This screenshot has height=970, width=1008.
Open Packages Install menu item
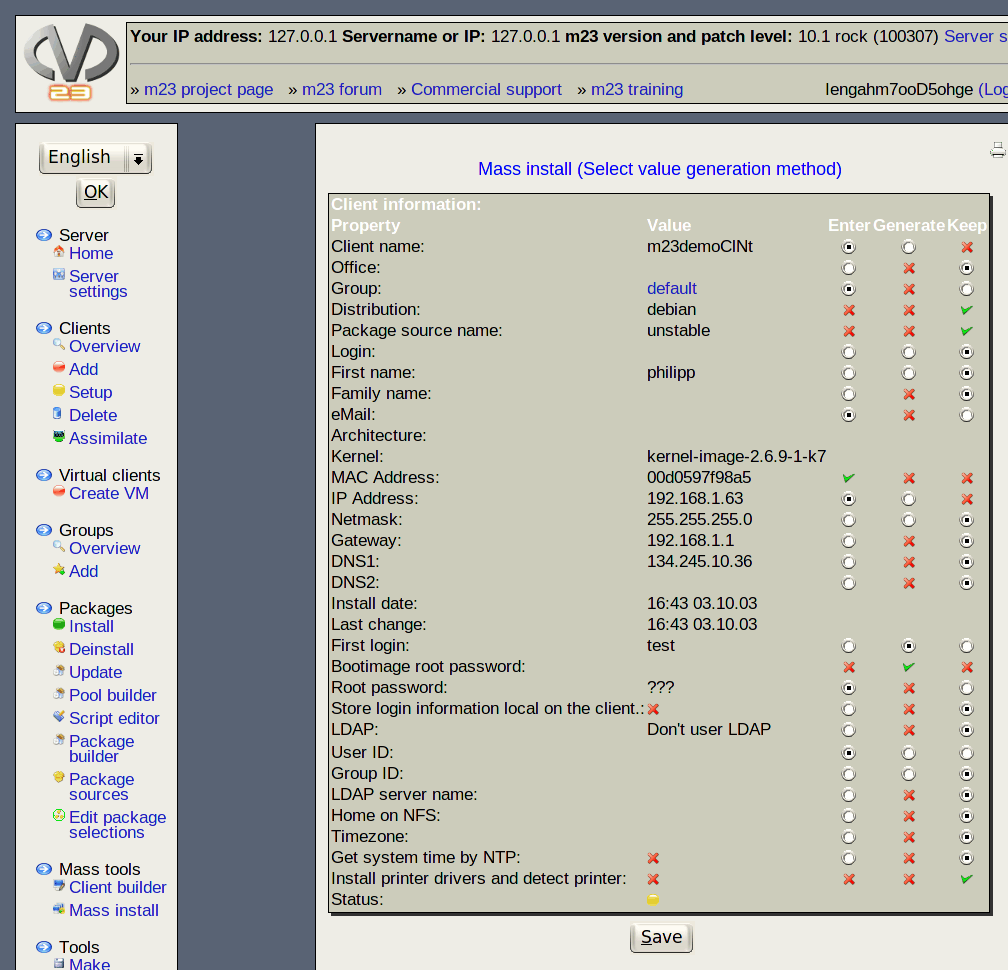(91, 626)
